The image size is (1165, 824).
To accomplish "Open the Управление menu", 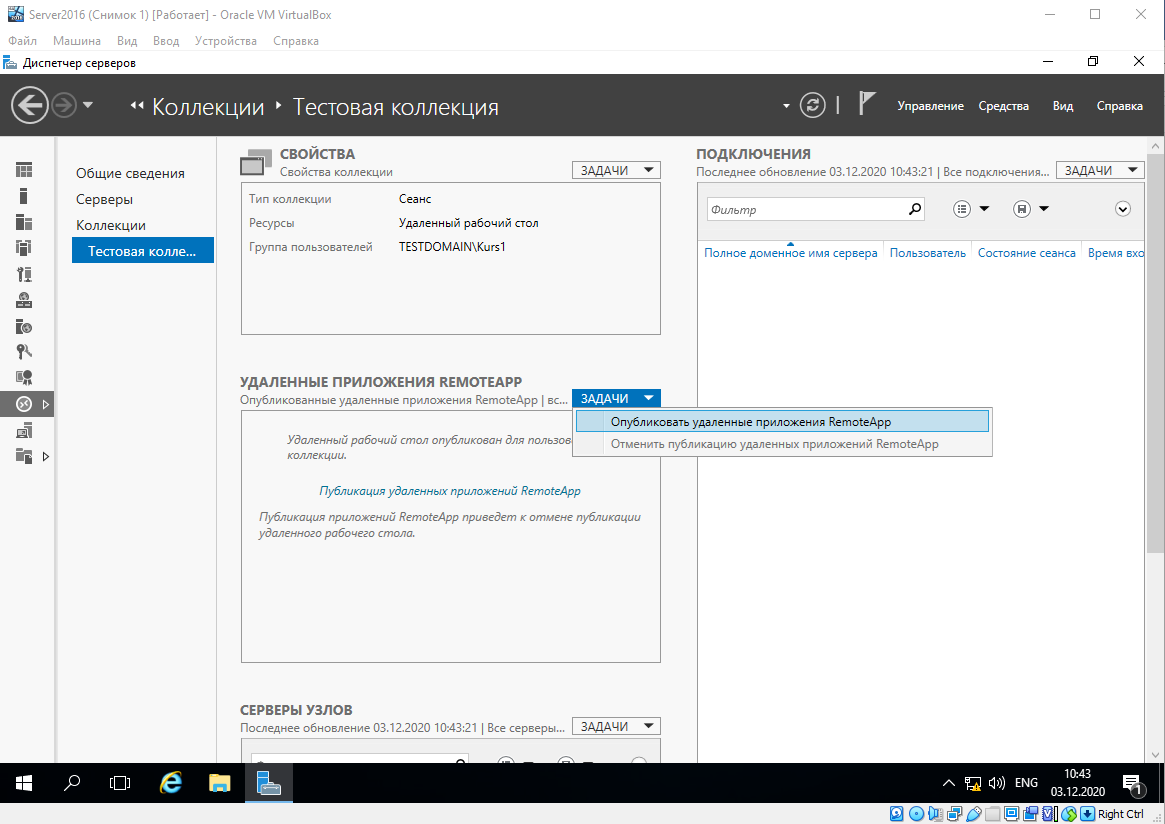I will 930,106.
